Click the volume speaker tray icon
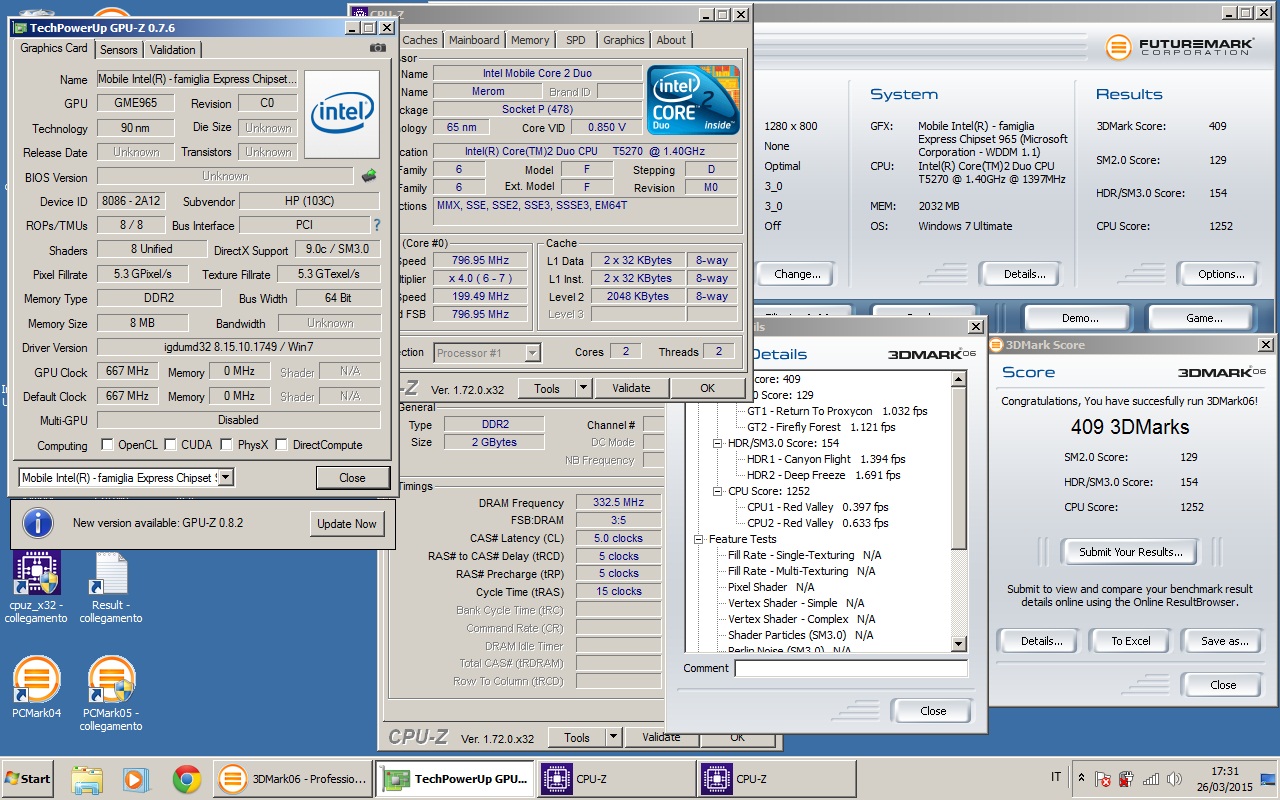Image resolution: width=1280 pixels, height=800 pixels. (x=1173, y=779)
